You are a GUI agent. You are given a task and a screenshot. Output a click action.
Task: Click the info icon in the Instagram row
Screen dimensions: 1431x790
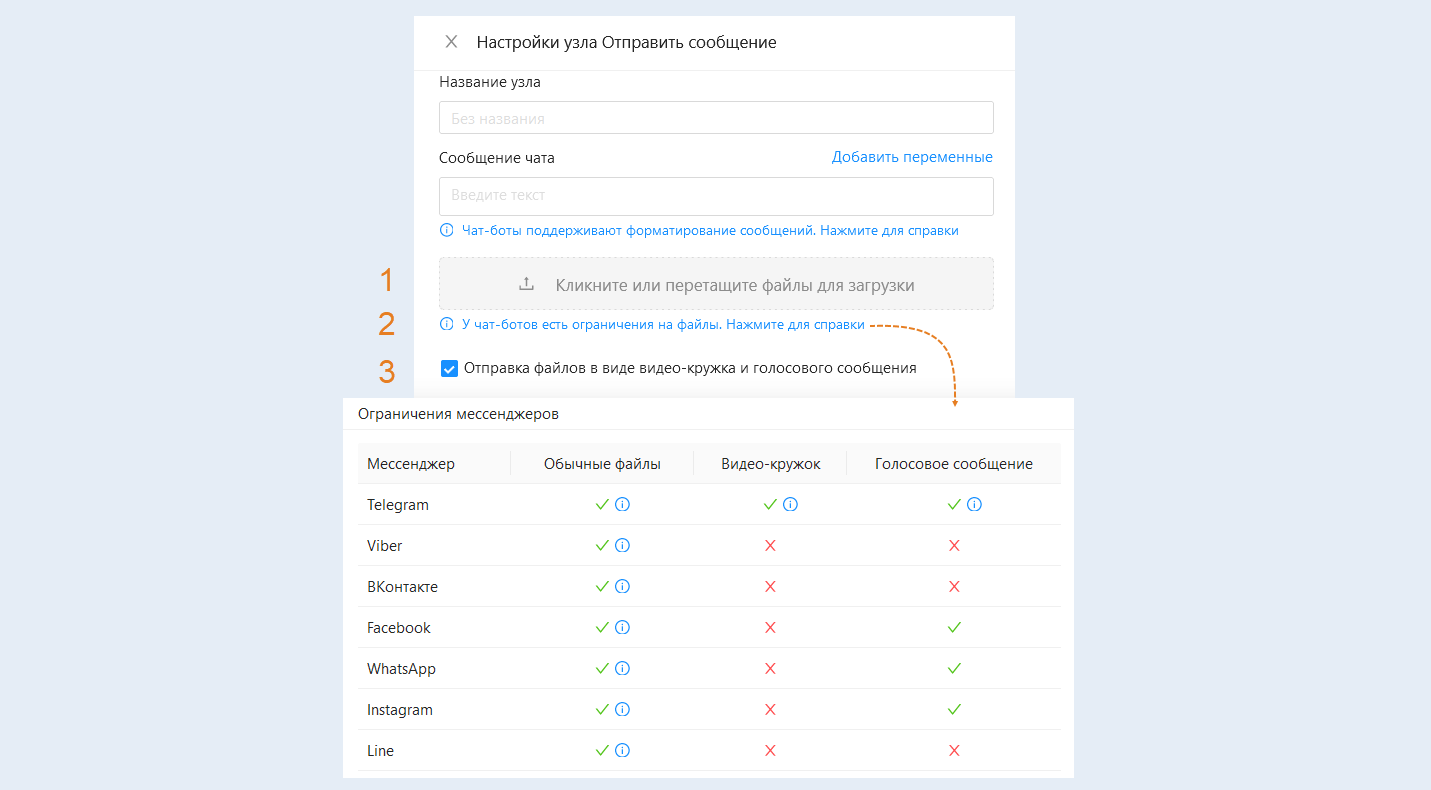coord(622,710)
